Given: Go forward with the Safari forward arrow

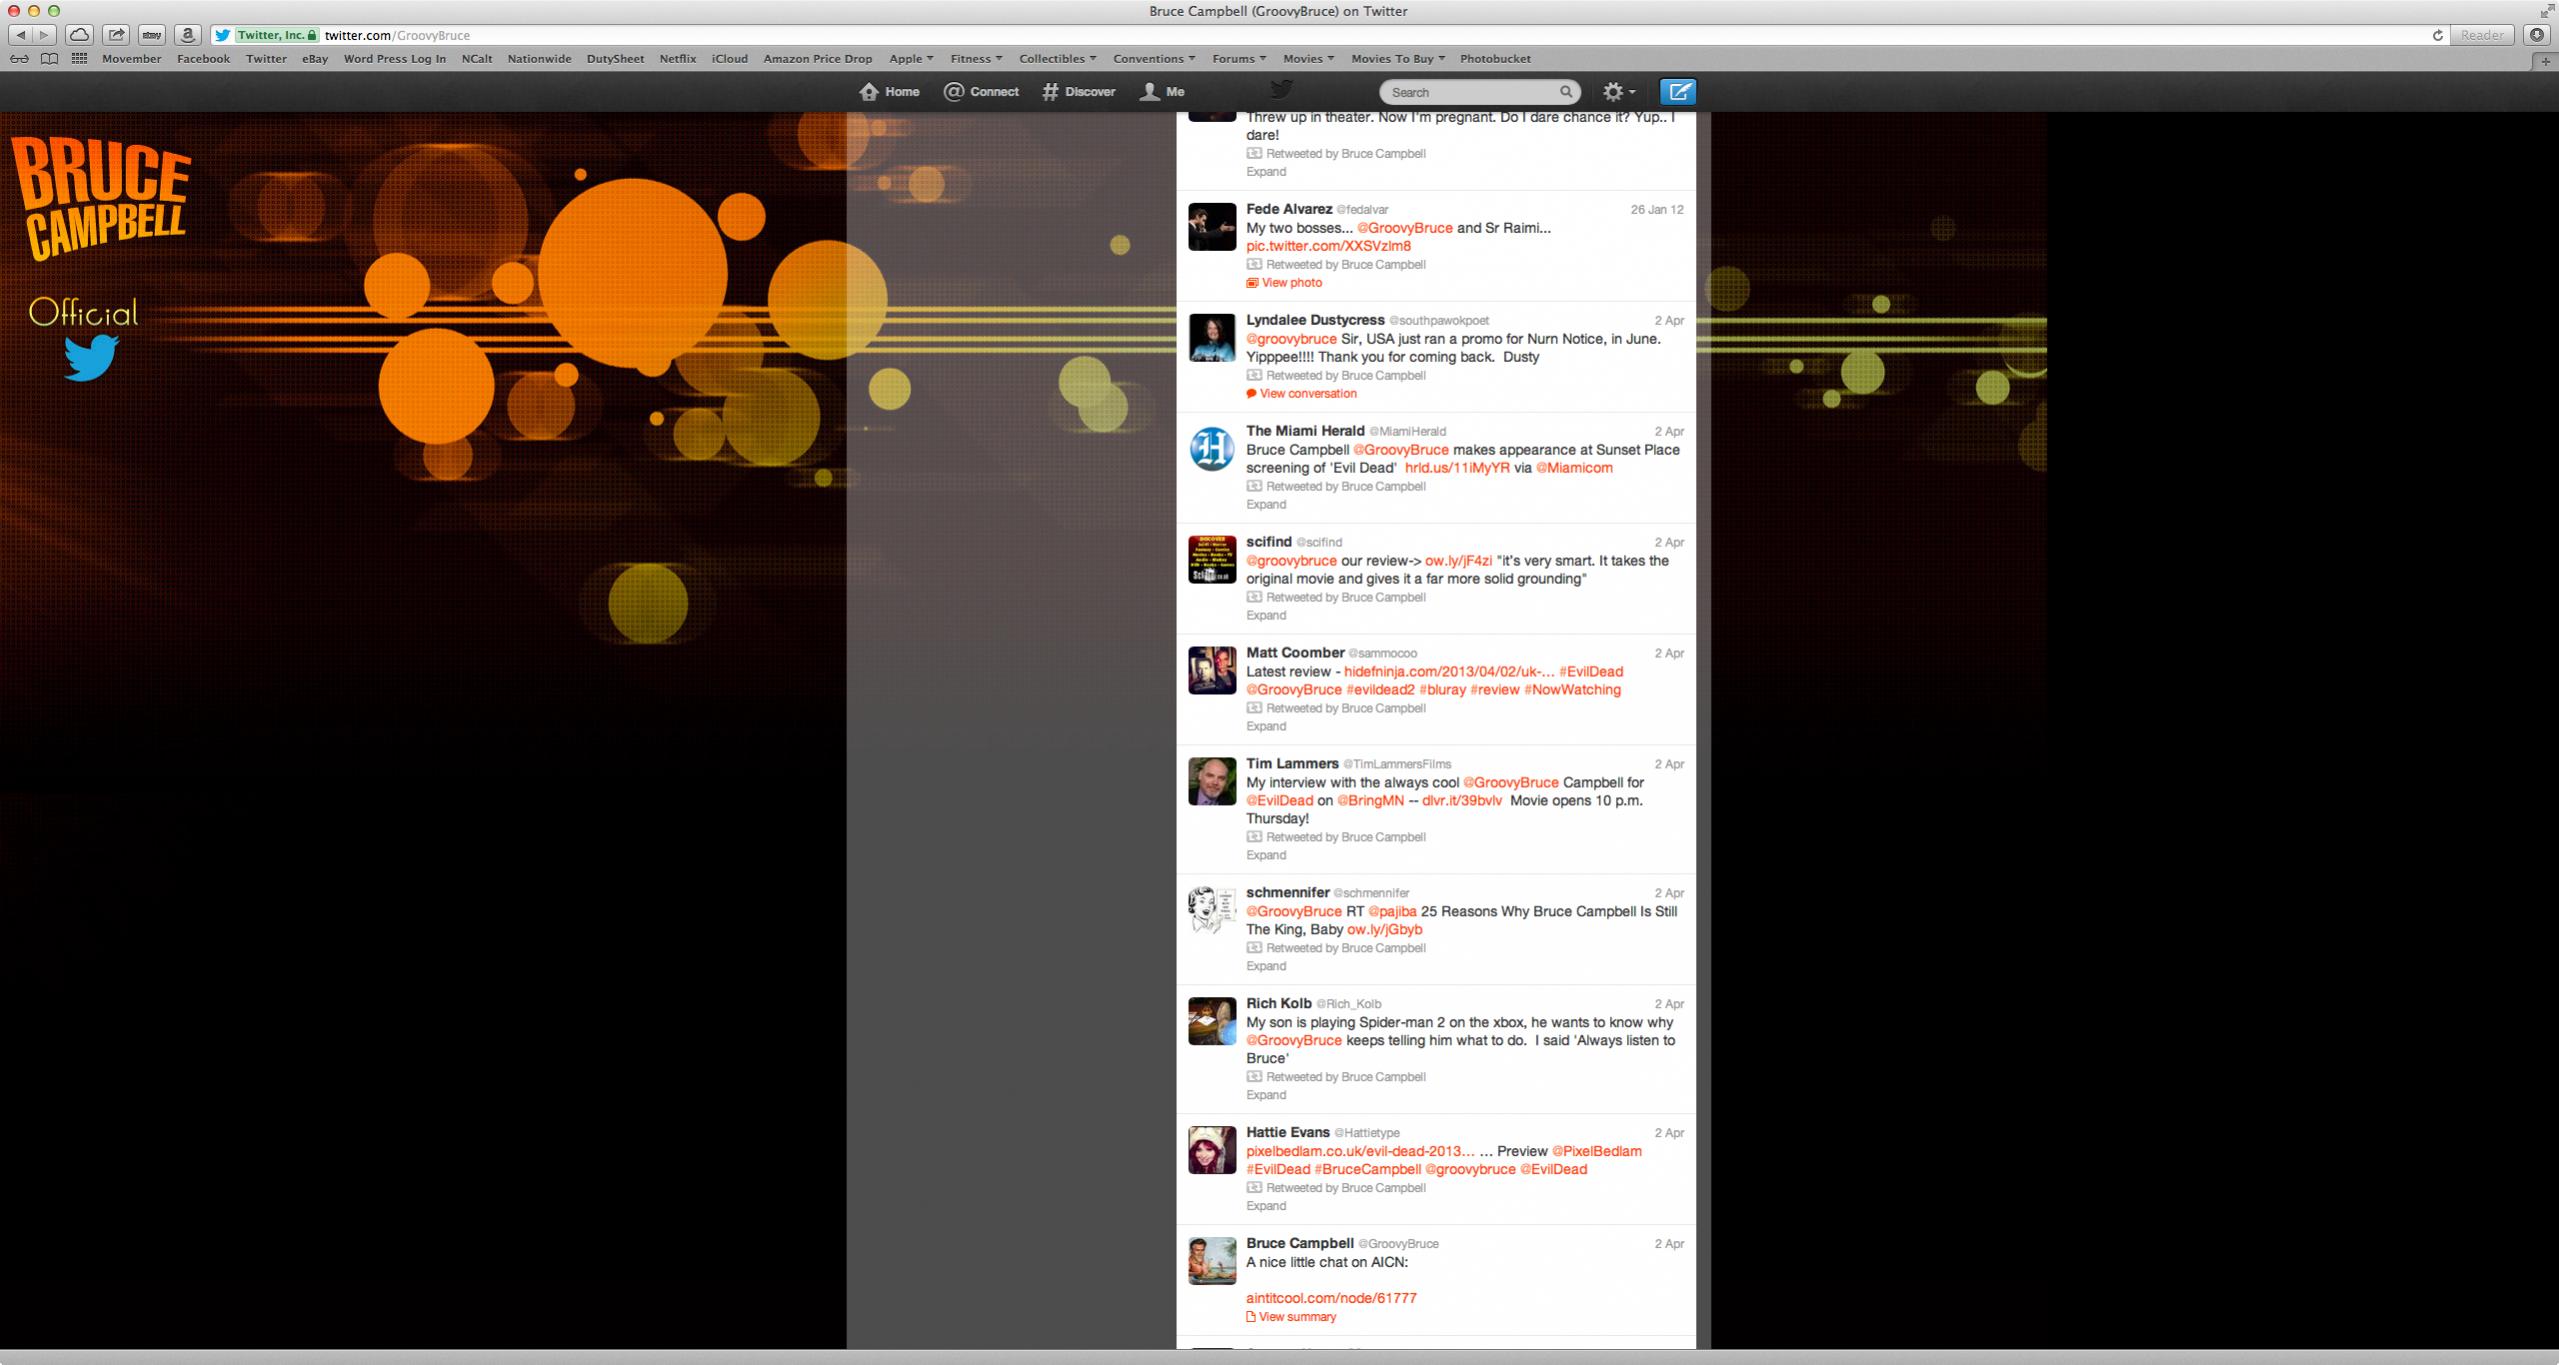Looking at the screenshot, I should (44, 35).
